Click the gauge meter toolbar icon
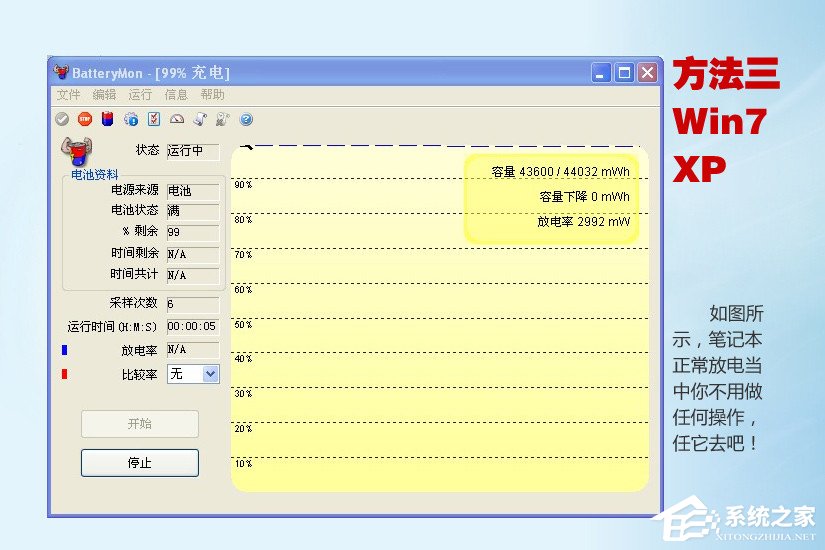The height and width of the screenshot is (550, 825). coord(177,119)
